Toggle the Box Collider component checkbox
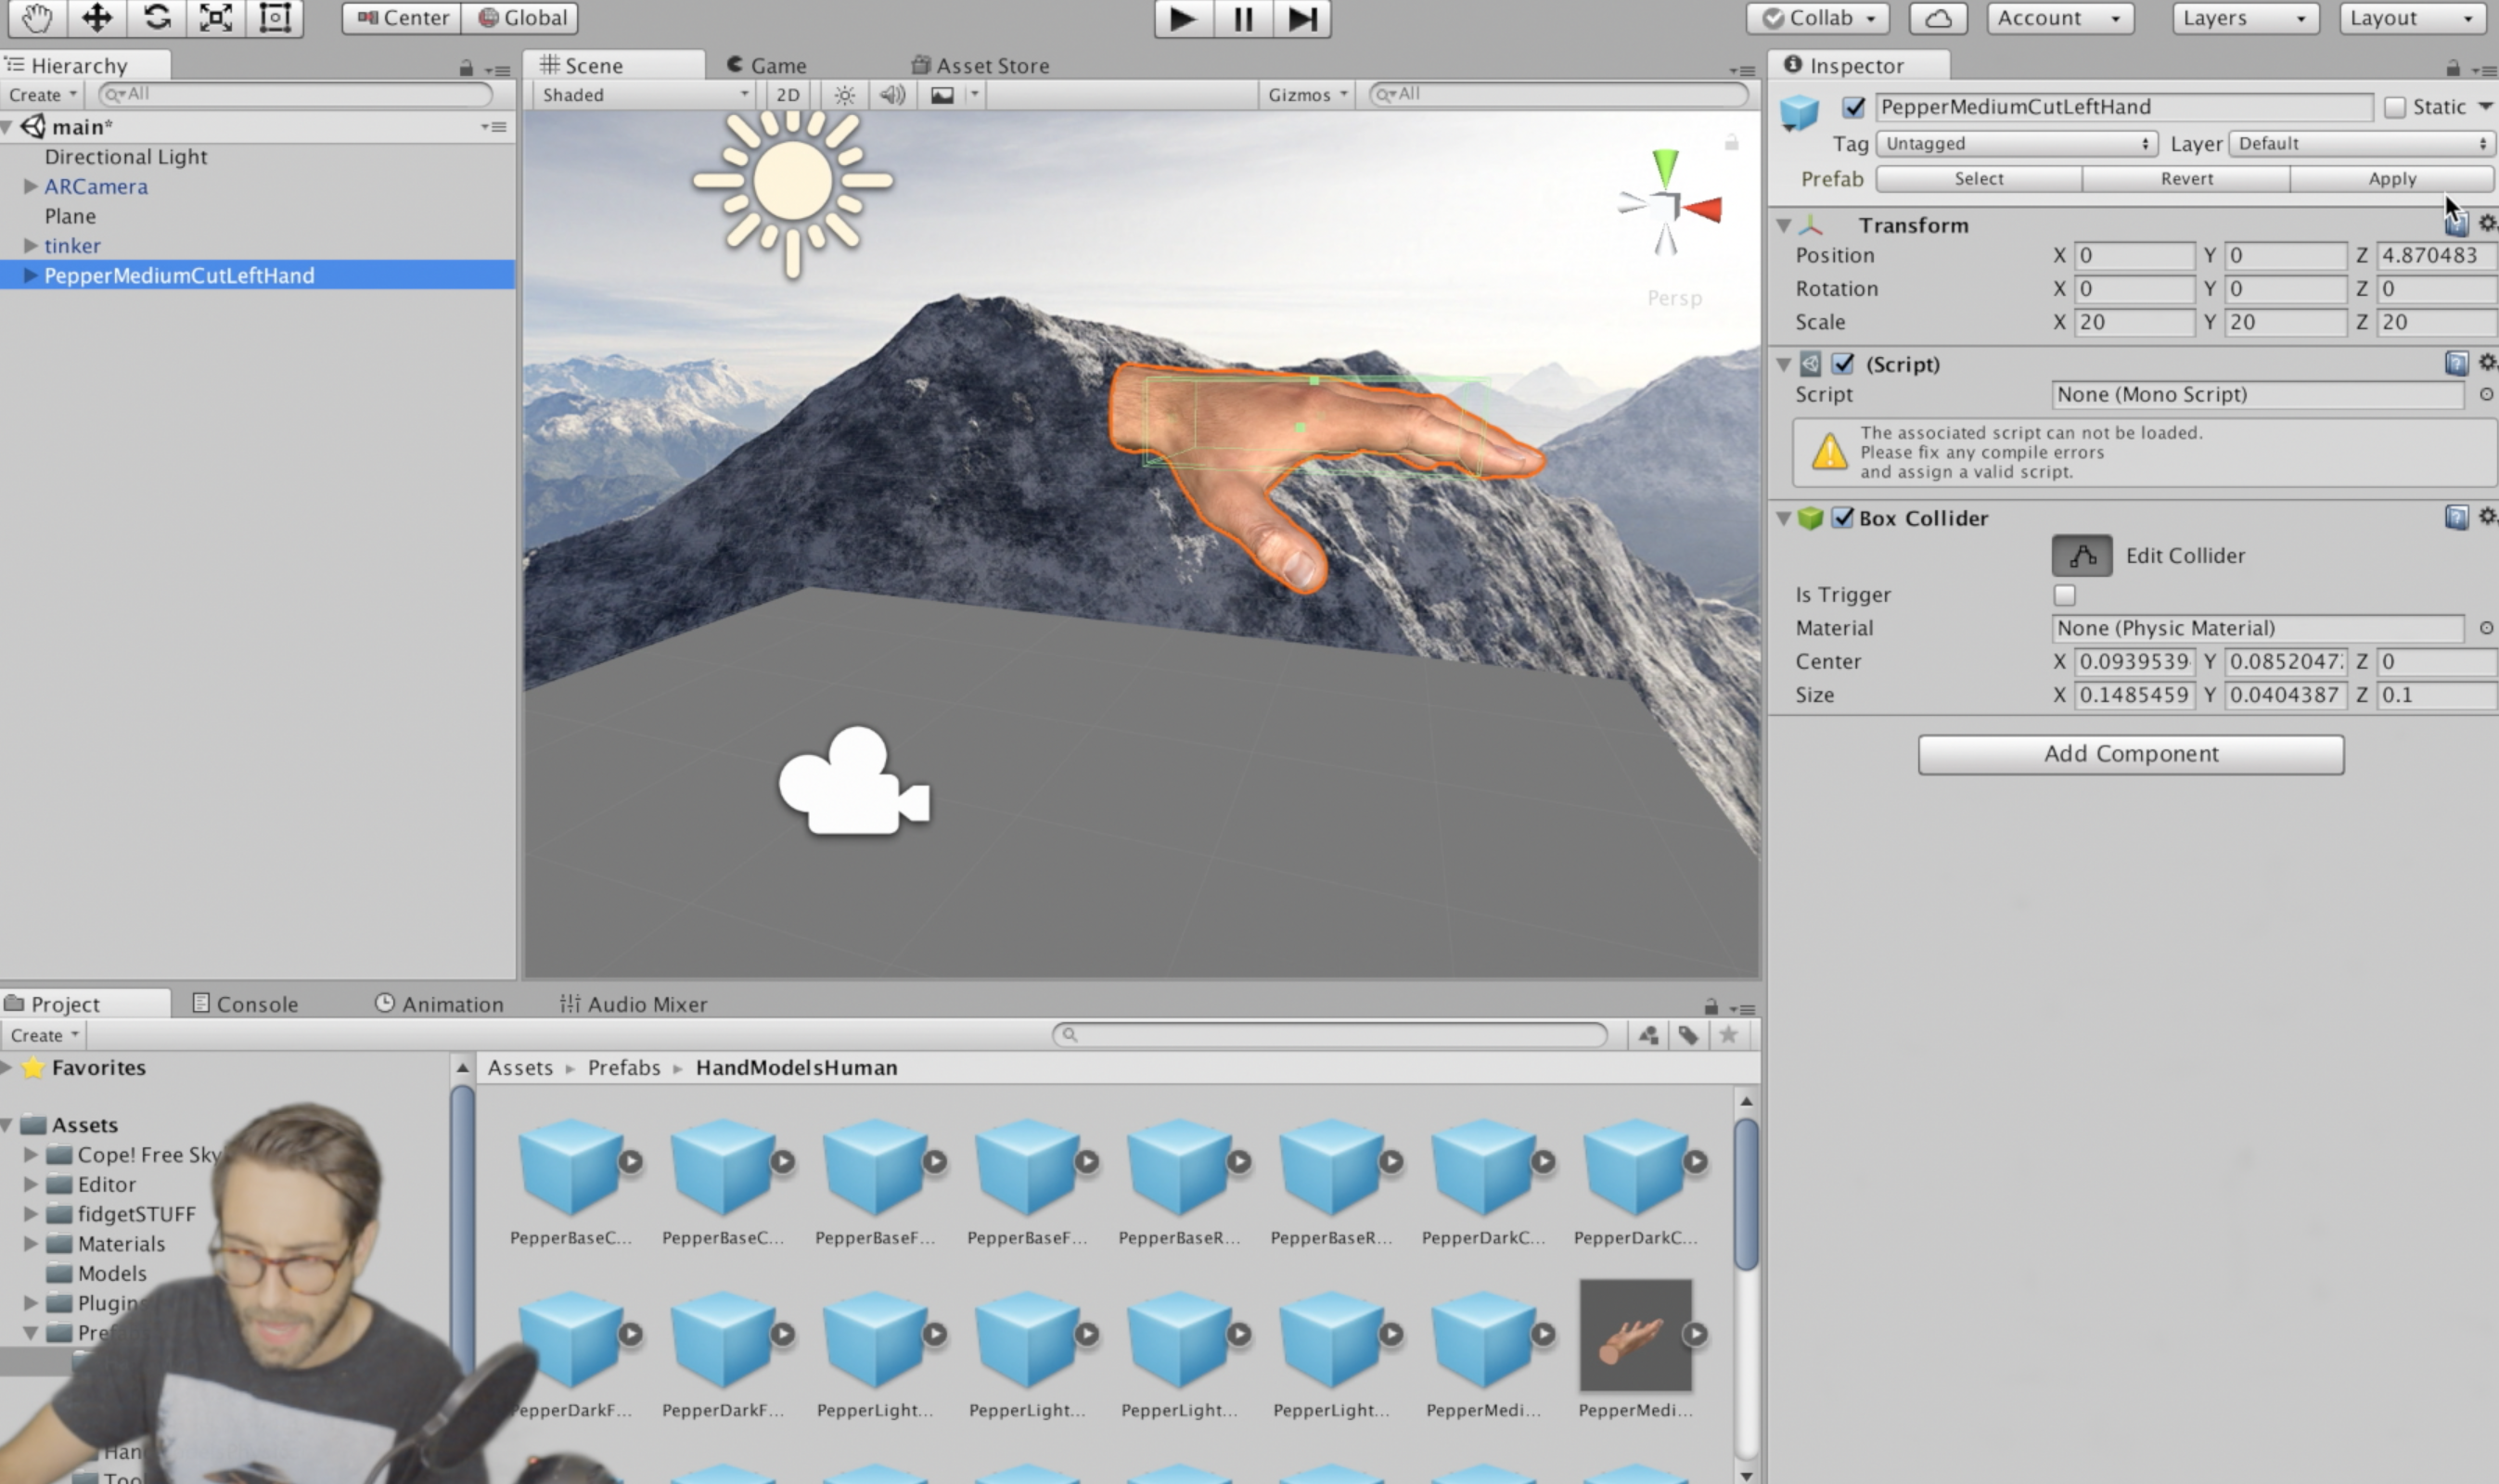 (x=1847, y=518)
